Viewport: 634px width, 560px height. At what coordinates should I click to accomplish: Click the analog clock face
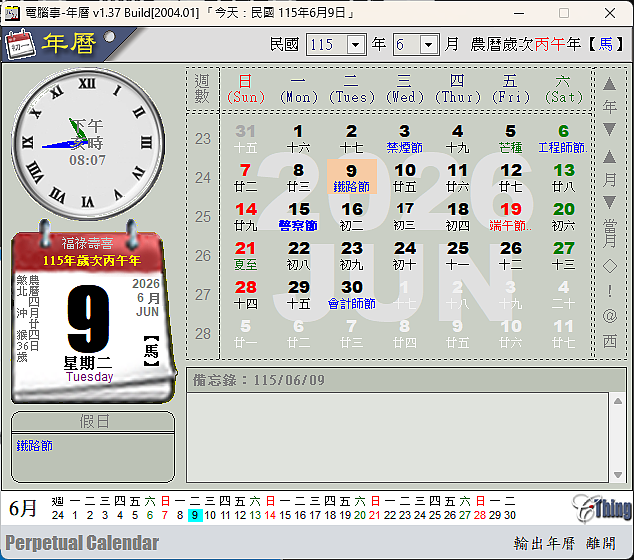click(x=88, y=143)
